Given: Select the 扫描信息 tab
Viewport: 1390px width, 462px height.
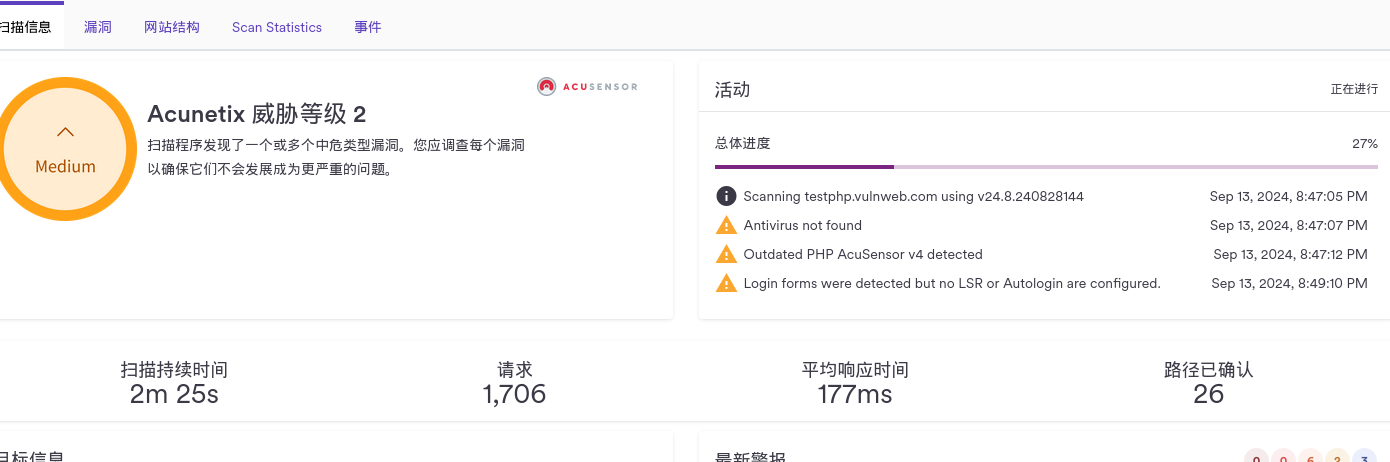Looking at the screenshot, I should click(24, 27).
